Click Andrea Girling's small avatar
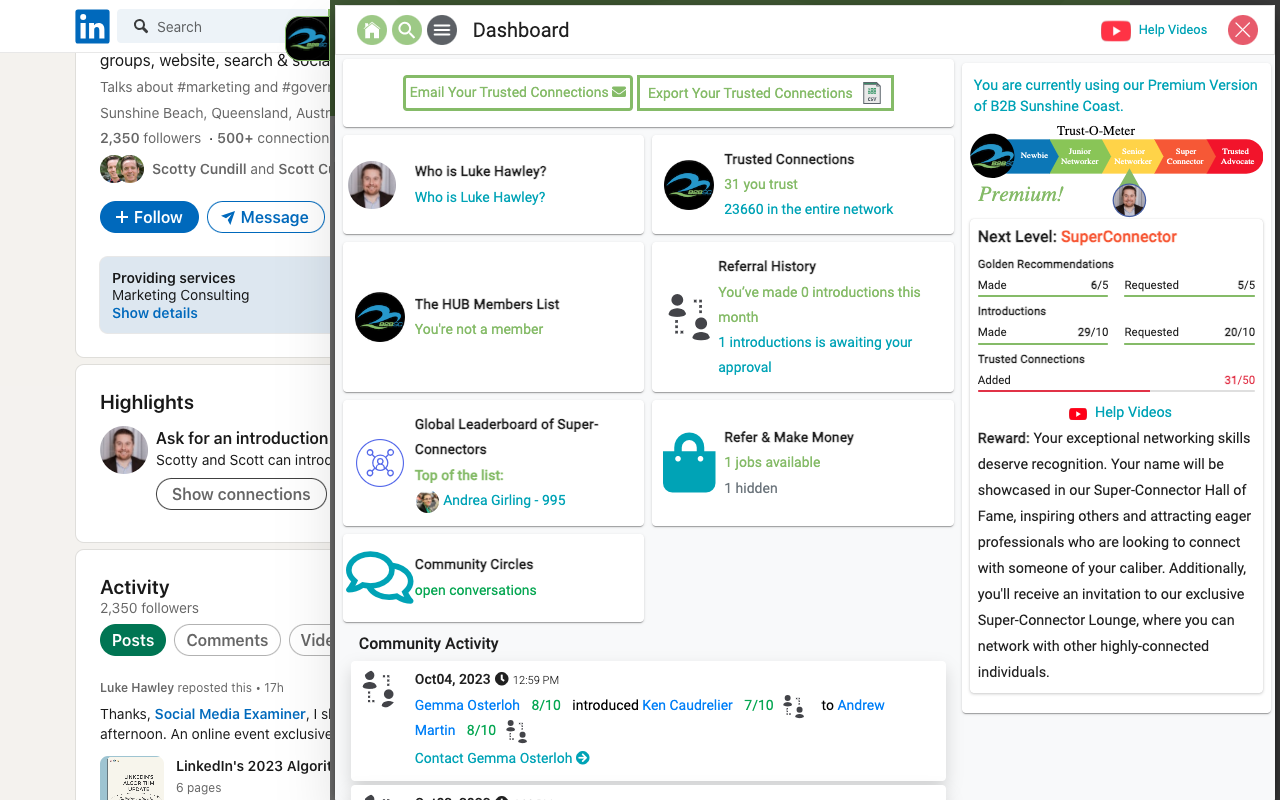Image resolution: width=1280 pixels, height=800 pixels. (x=427, y=501)
